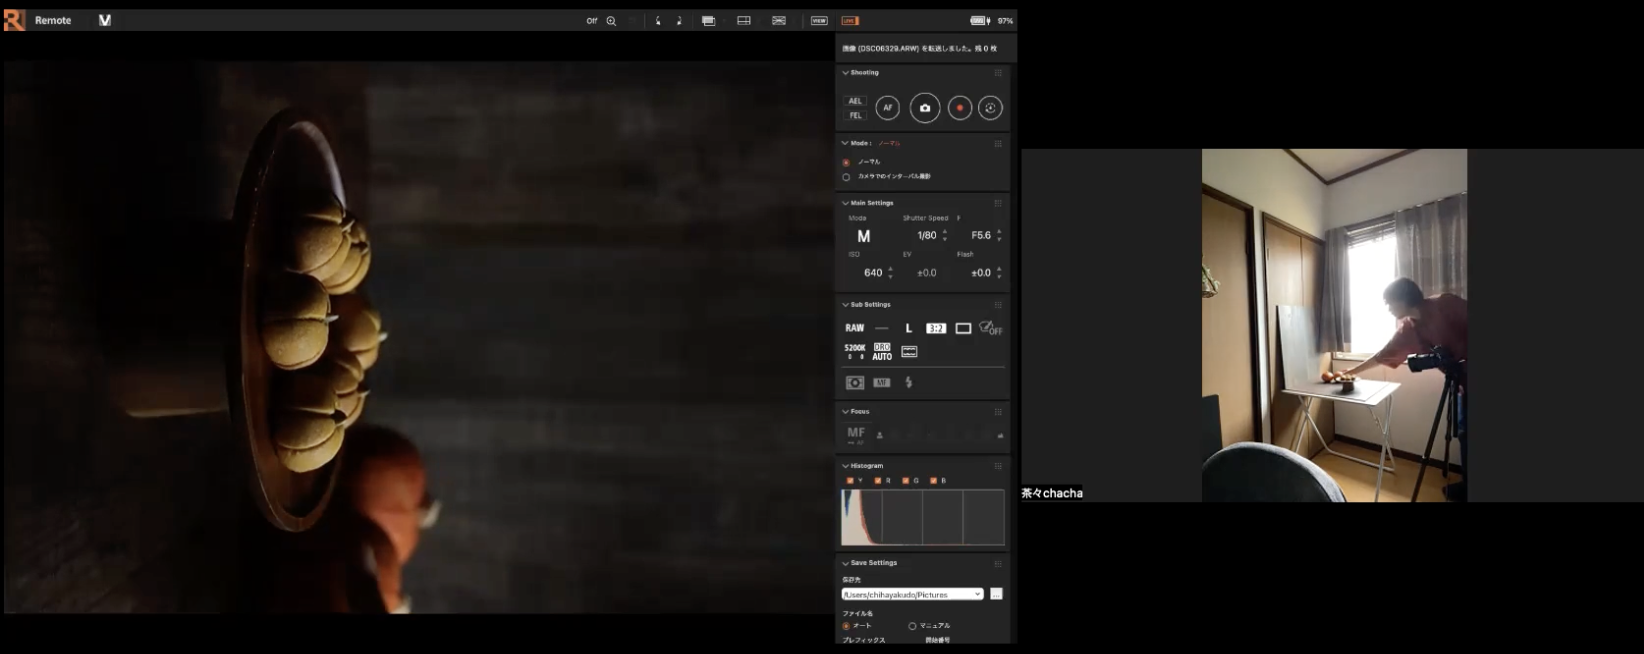Image resolution: width=1644 pixels, height=654 pixels.
Task: Click the 茶々chacha webcam video tile
Action: pos(1333,325)
